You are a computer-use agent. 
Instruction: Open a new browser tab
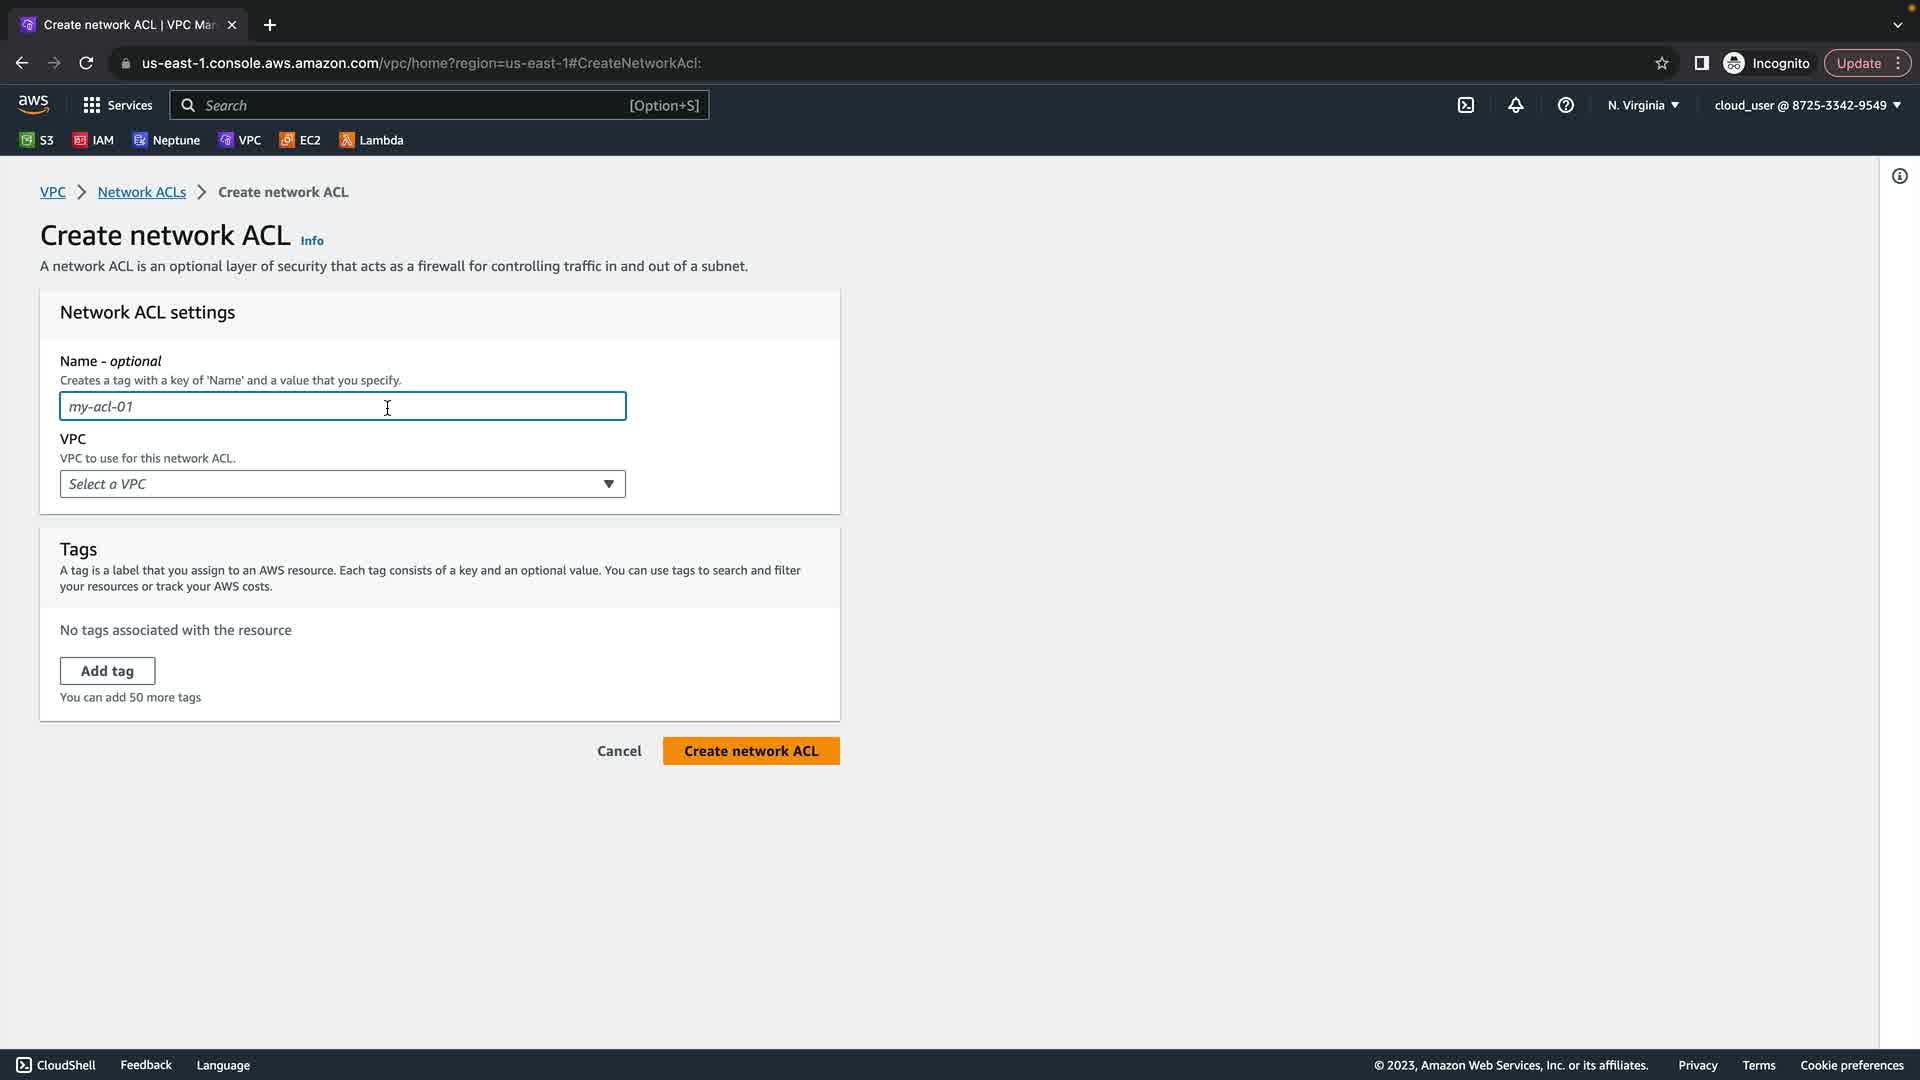click(270, 24)
